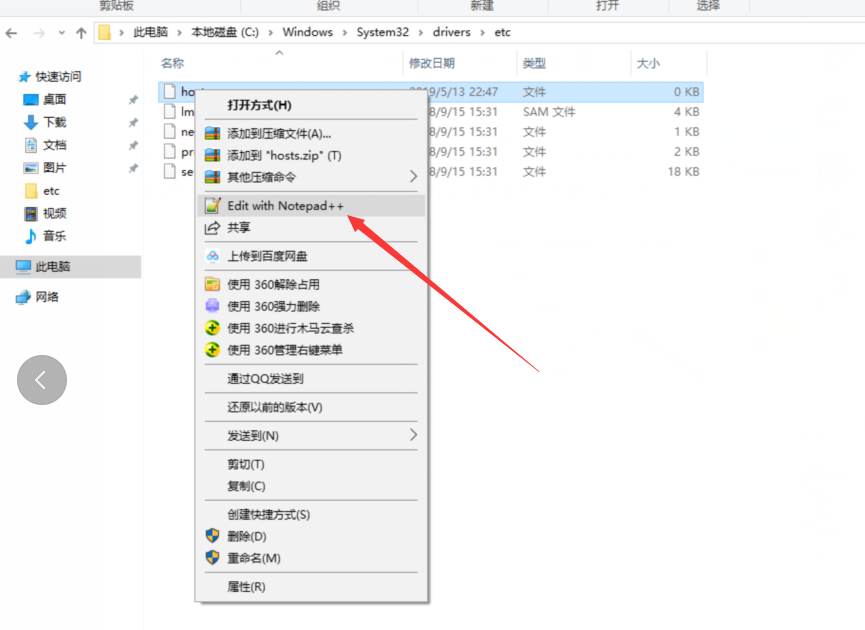Click the back navigation arrow in Explorer
Image resolution: width=865 pixels, height=630 pixels.
tap(12, 32)
